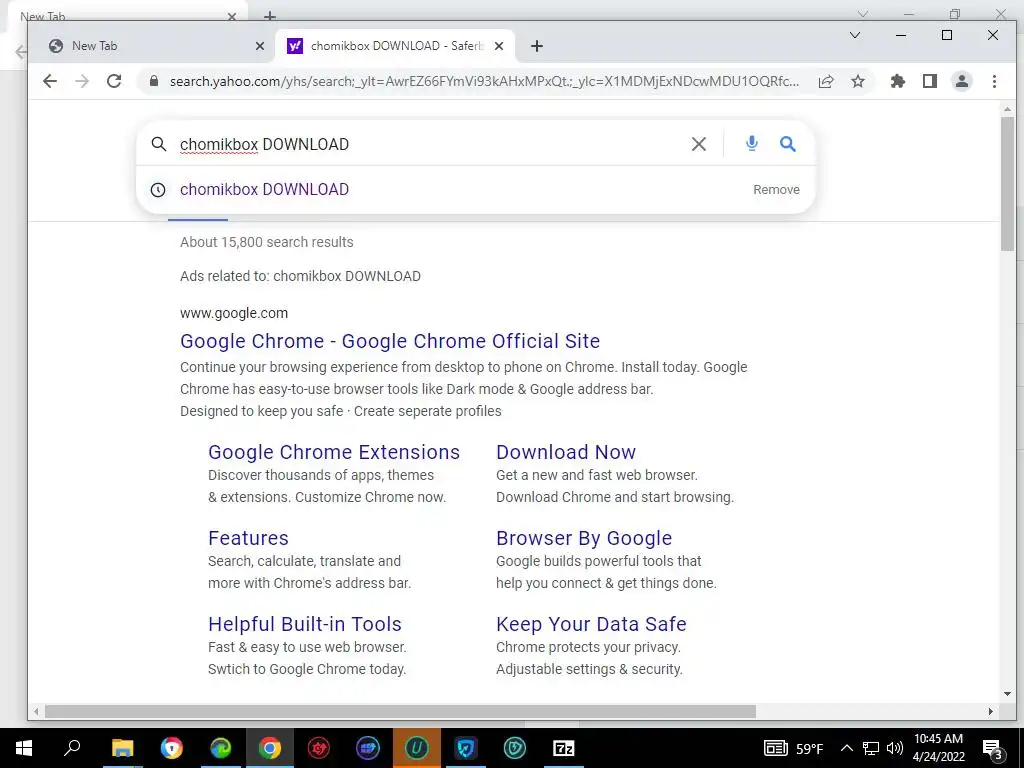This screenshot has height=768, width=1024.
Task: Follow the Download Now link
Action: tap(566, 452)
